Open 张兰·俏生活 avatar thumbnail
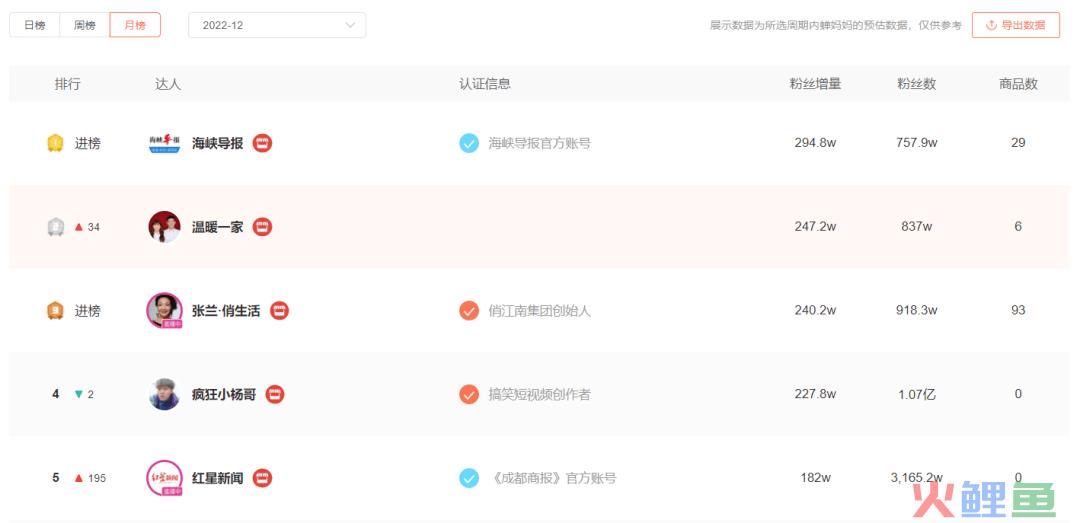Image resolution: width=1080 pixels, height=523 pixels. [165, 311]
